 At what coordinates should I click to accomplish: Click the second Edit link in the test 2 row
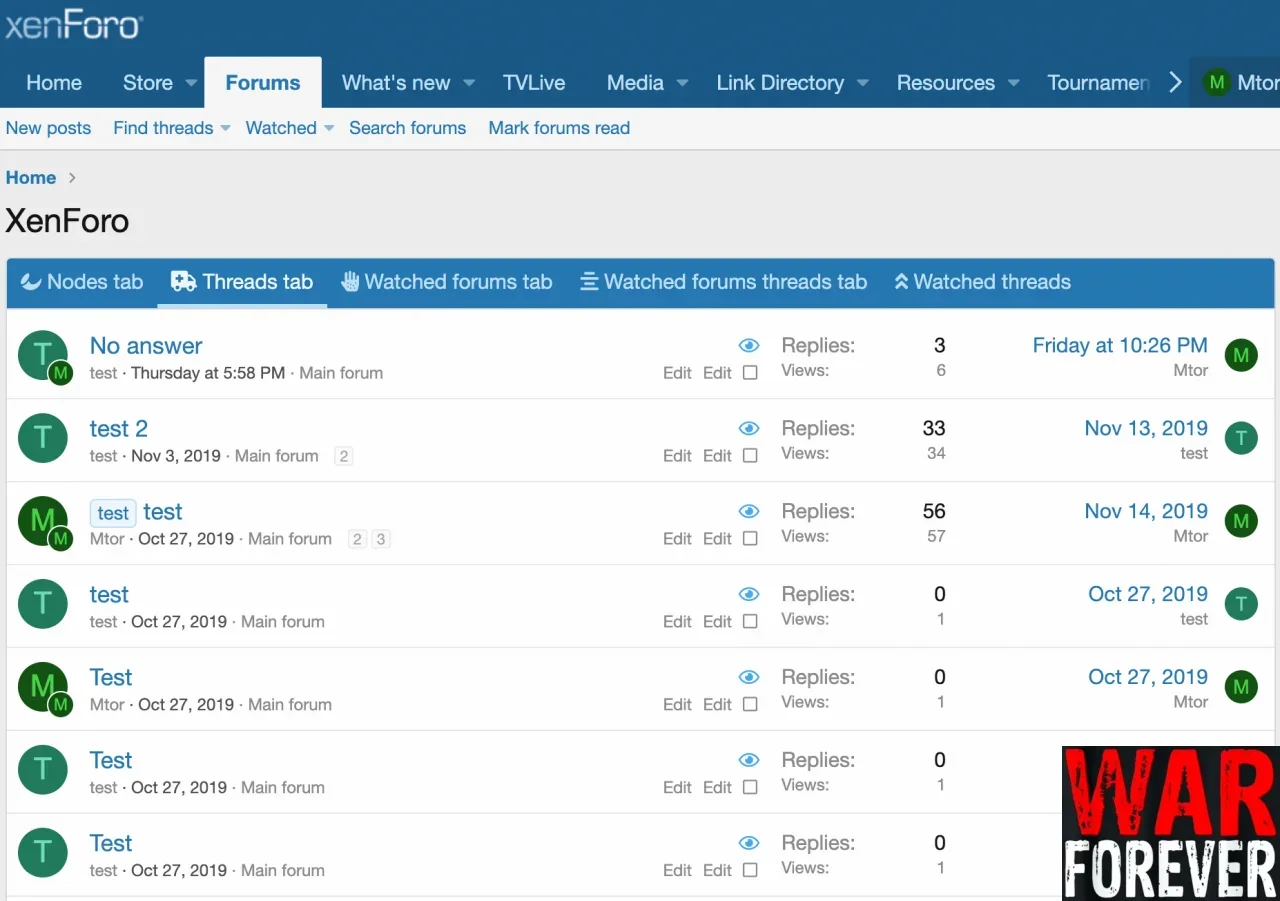pos(717,456)
